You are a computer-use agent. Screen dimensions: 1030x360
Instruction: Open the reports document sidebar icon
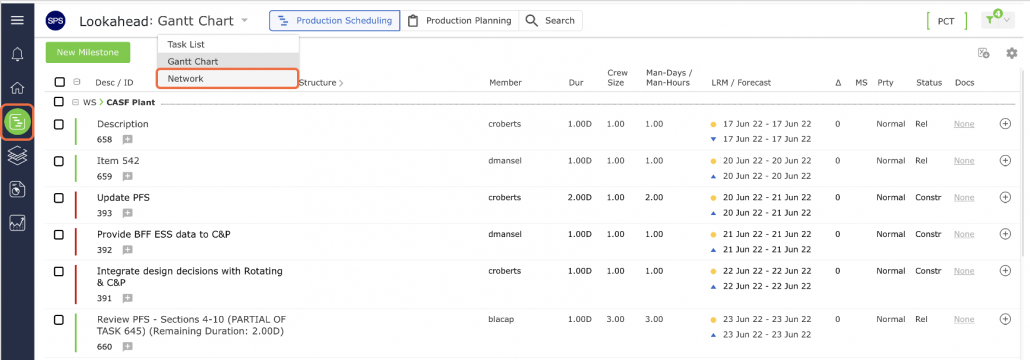point(18,190)
